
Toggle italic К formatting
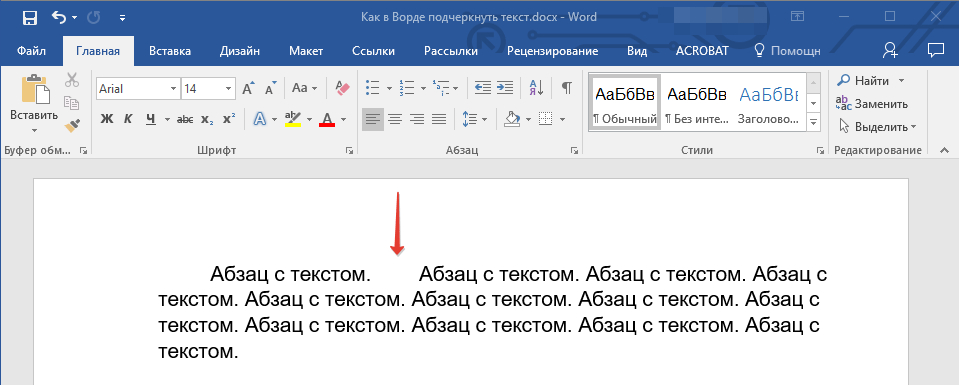click(128, 119)
